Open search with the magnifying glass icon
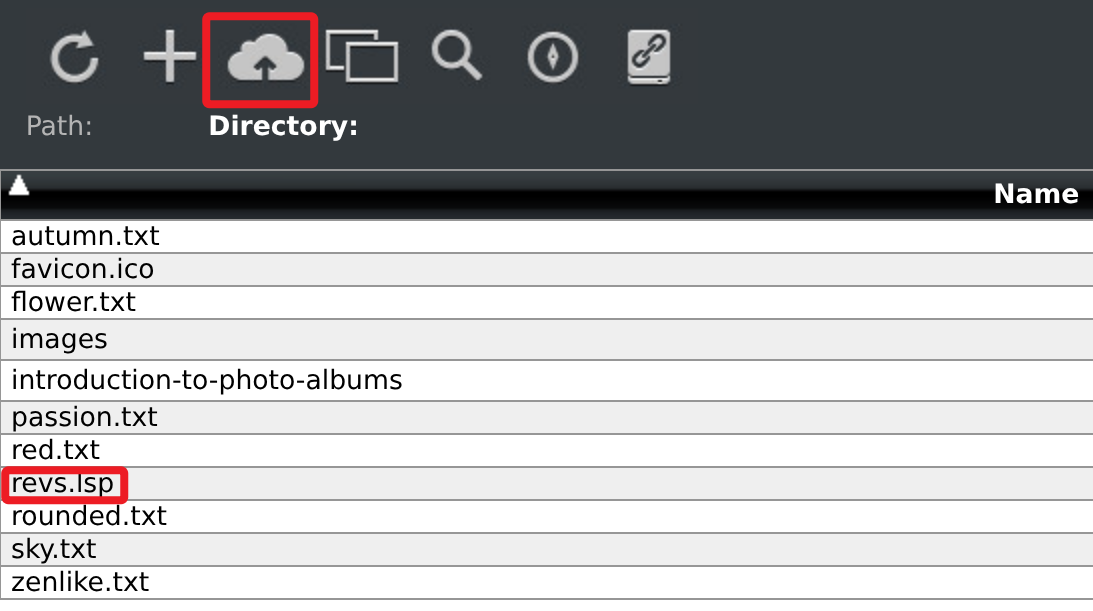 [x=456, y=56]
